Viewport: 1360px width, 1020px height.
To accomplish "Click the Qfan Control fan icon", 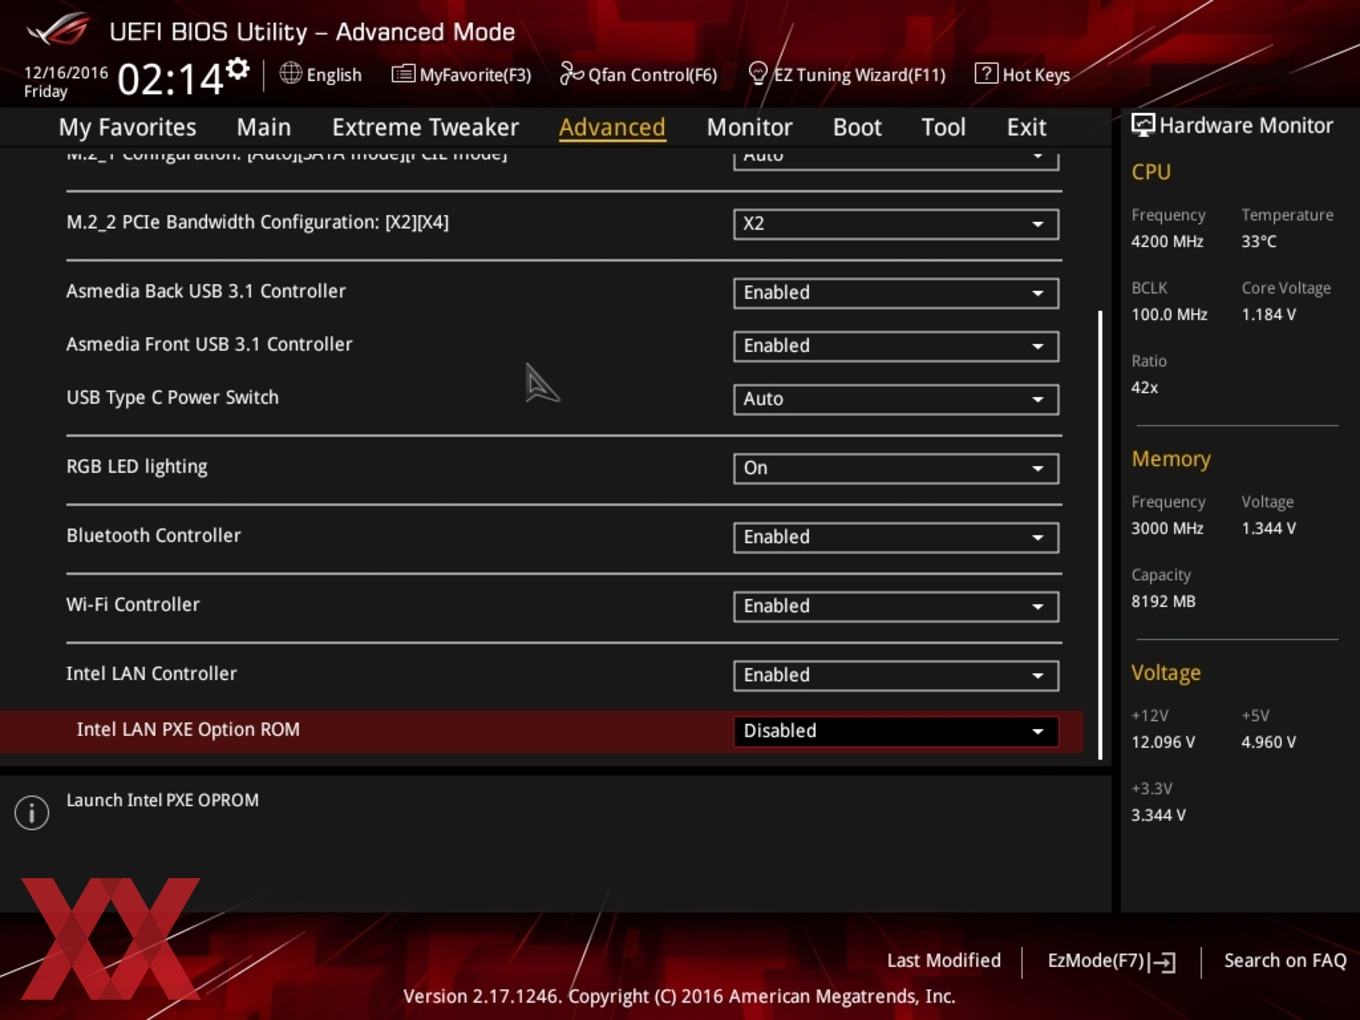I will (571, 73).
